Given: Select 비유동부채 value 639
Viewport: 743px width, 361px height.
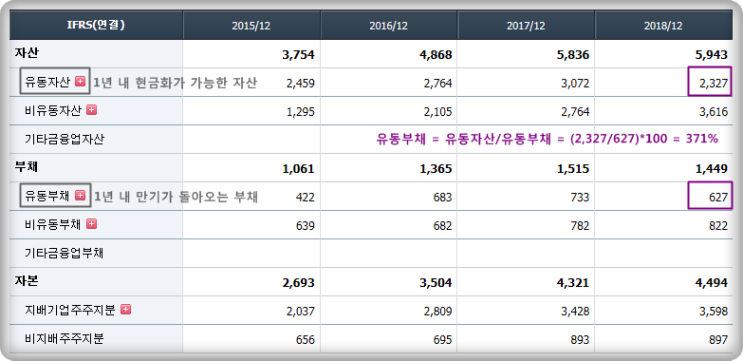Looking at the screenshot, I should [x=305, y=226].
